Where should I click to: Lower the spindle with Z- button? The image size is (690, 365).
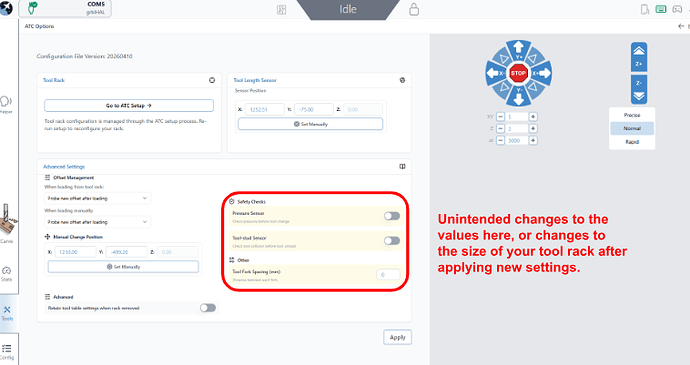tap(639, 89)
